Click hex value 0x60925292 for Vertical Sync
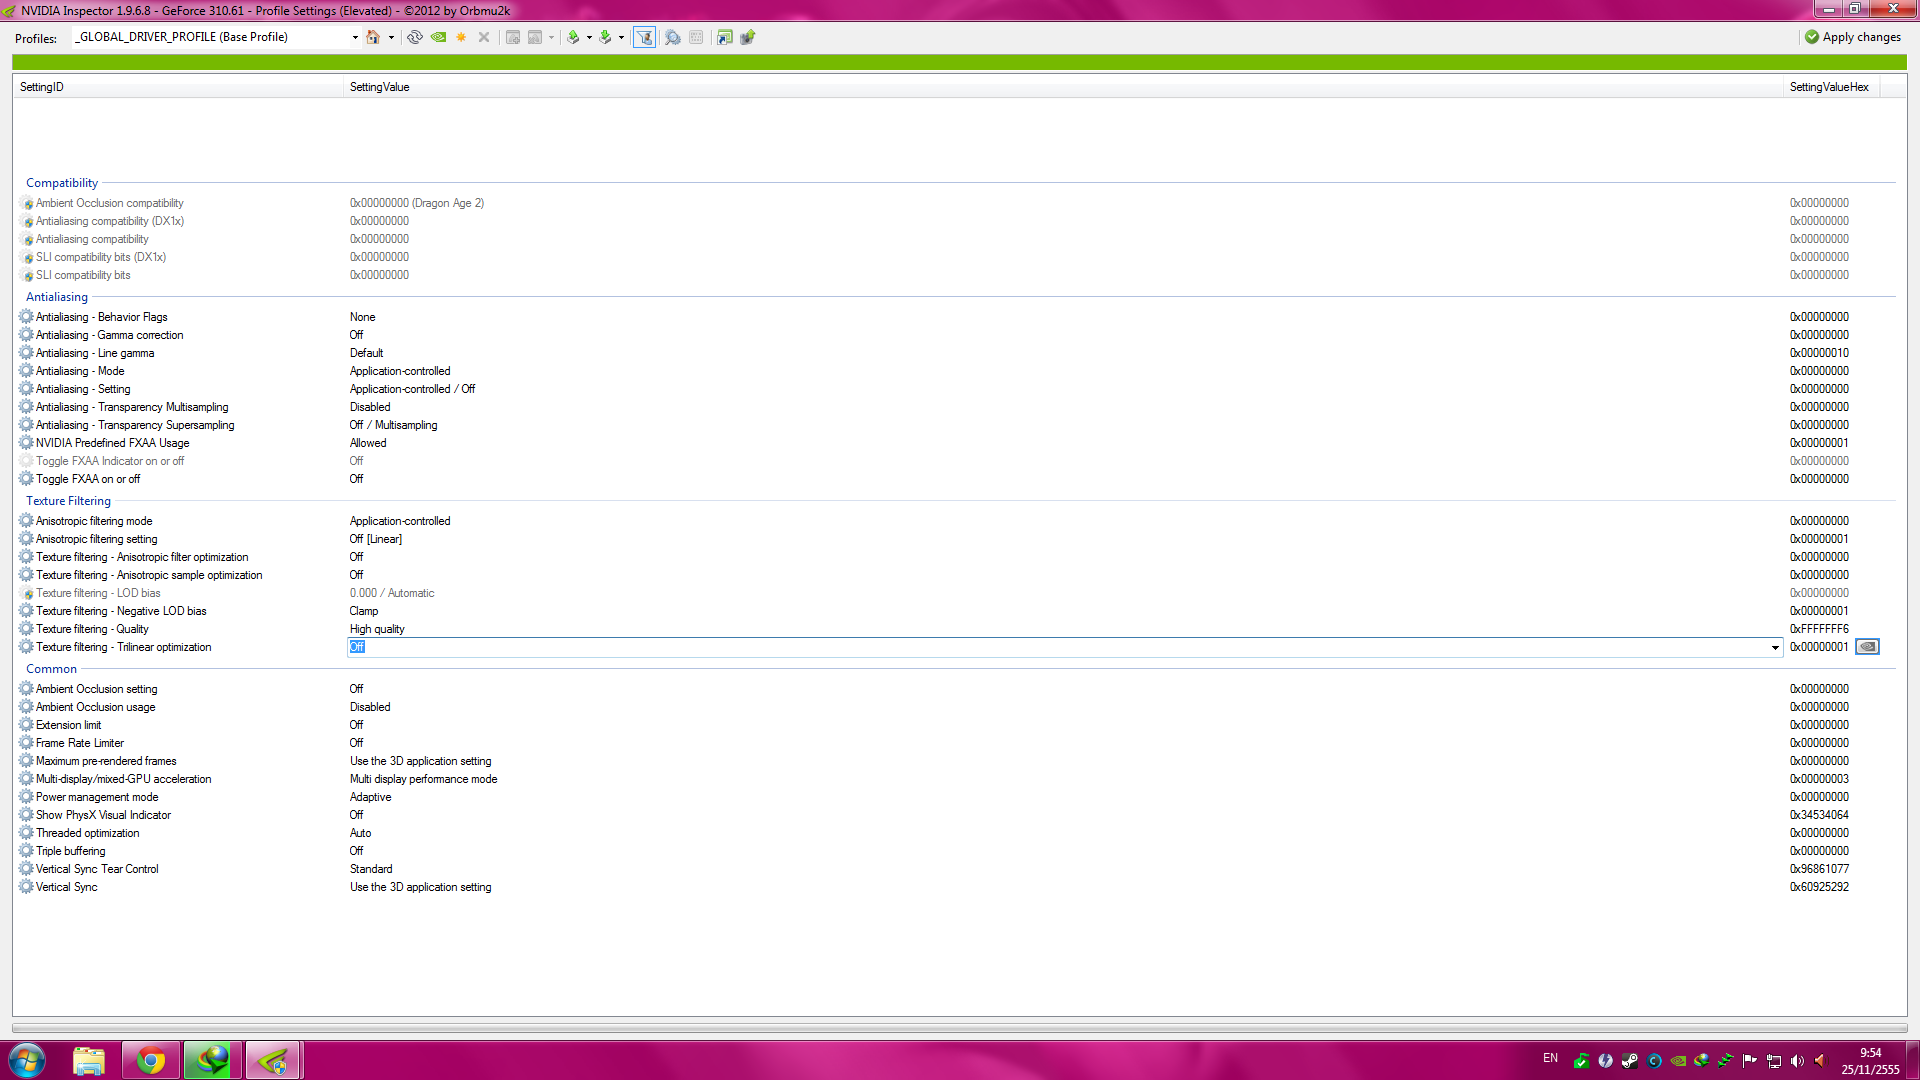 coord(1819,887)
